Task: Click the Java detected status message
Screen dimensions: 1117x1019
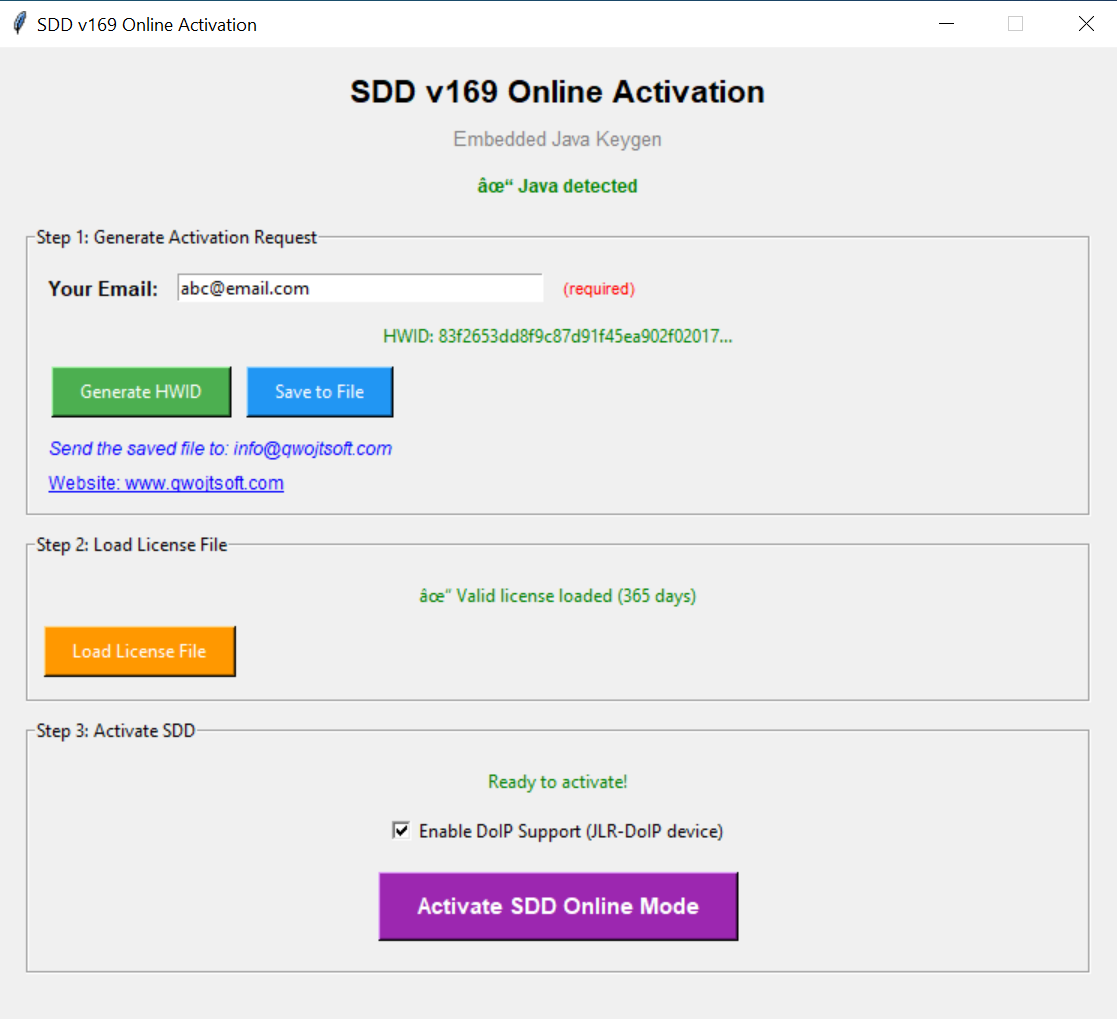Action: (557, 186)
